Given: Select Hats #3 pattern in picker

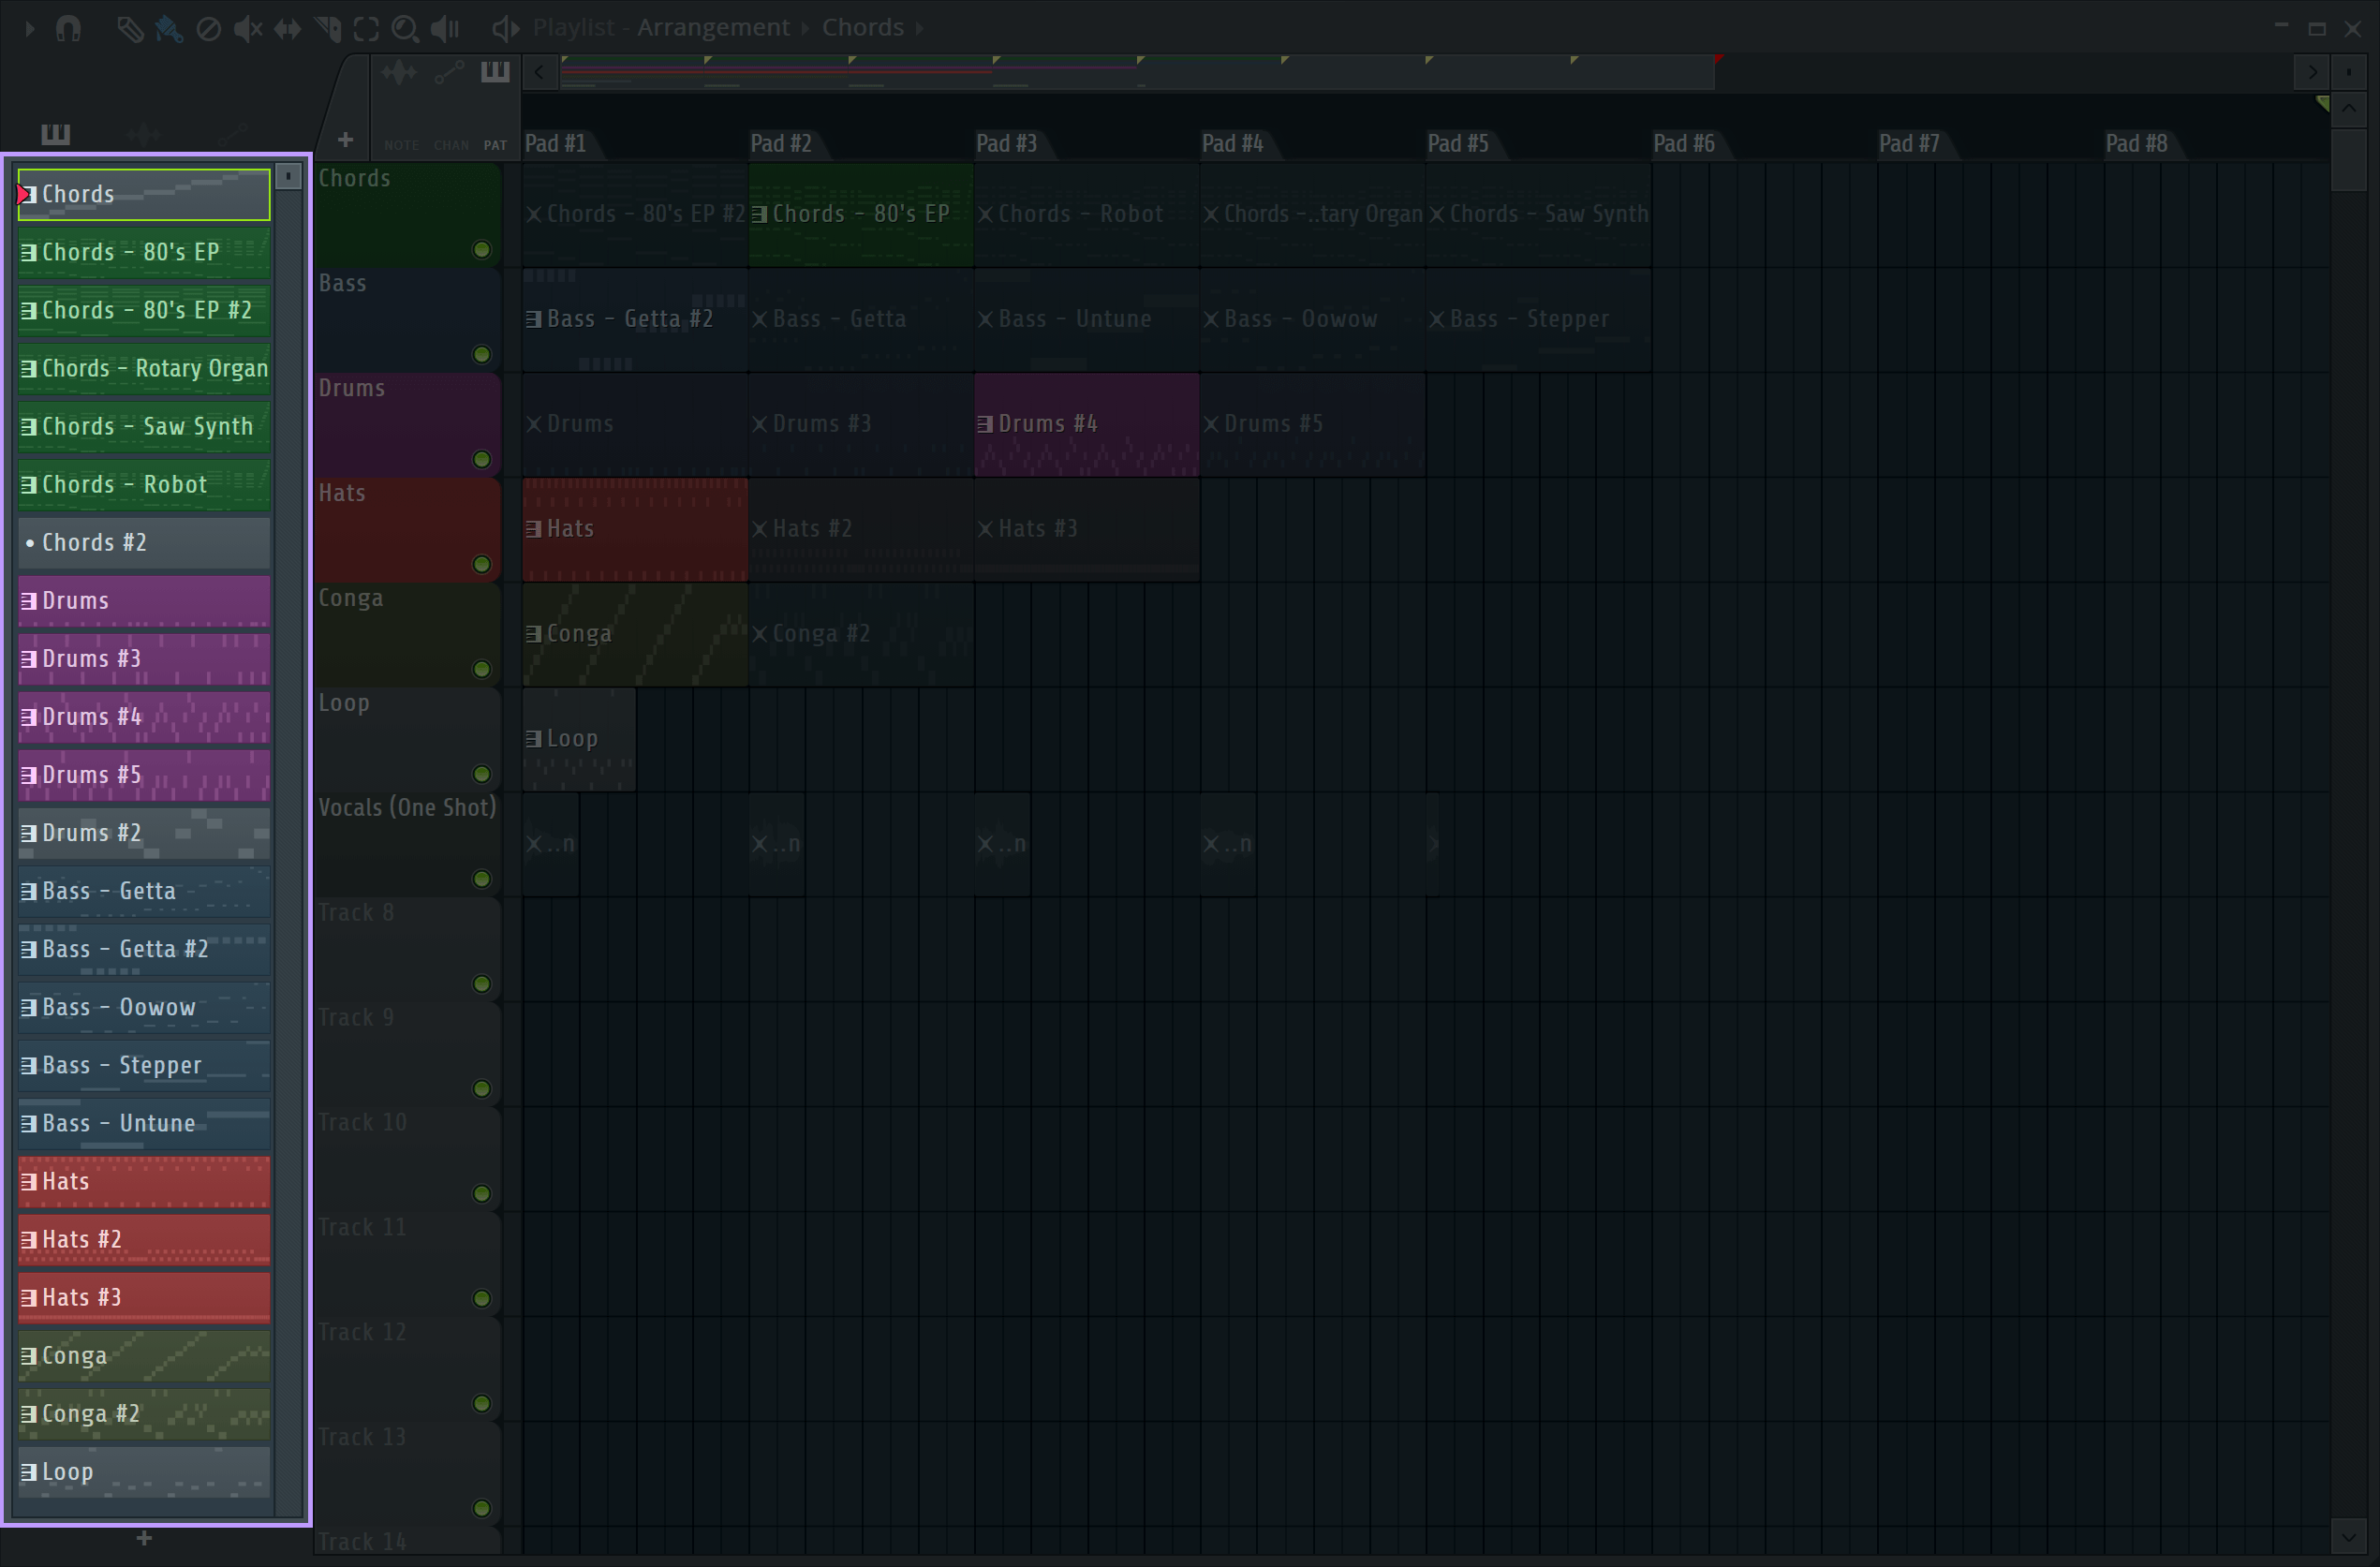Looking at the screenshot, I should (x=144, y=1297).
